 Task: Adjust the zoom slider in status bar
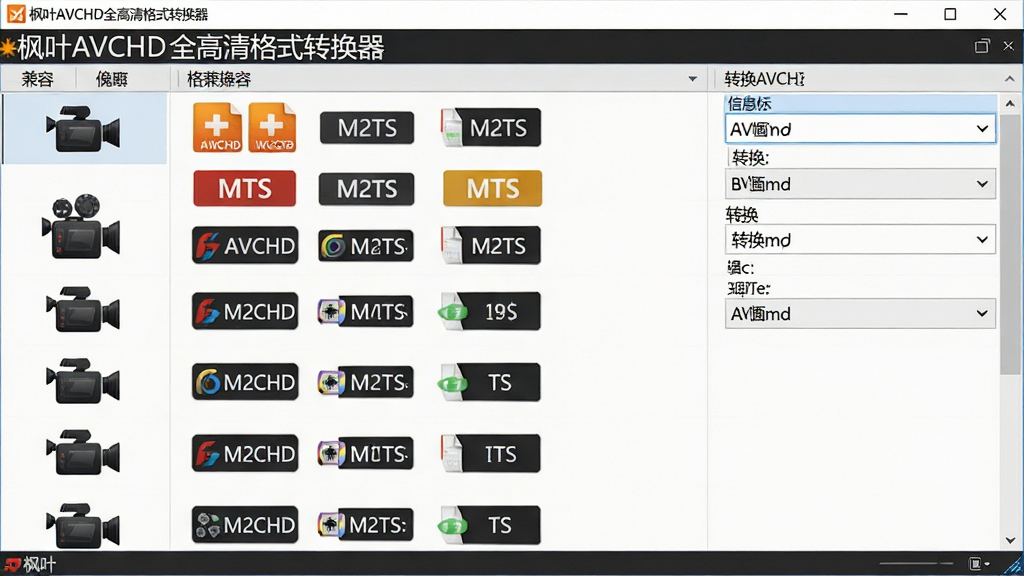(x=916, y=564)
